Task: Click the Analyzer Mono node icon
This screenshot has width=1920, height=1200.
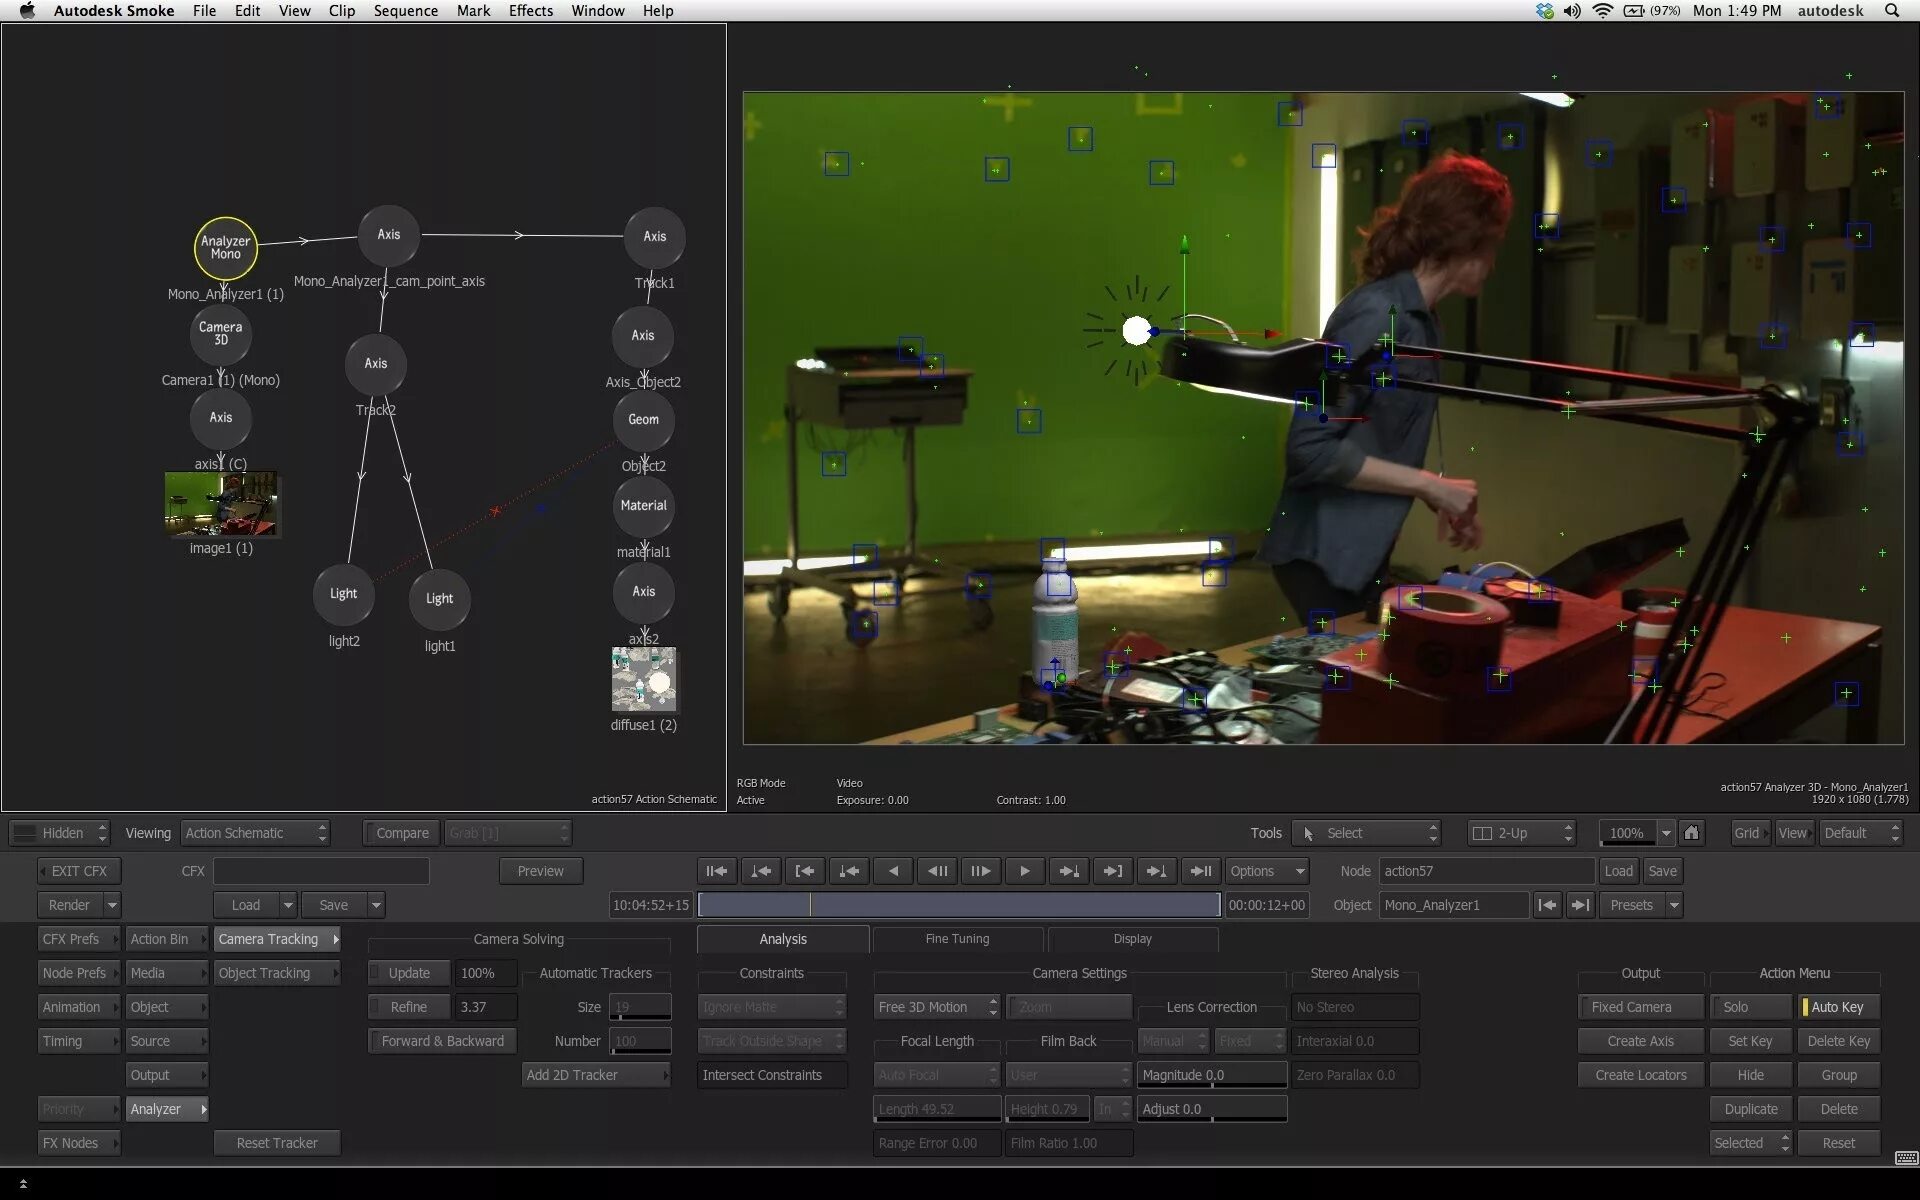Action: (x=224, y=246)
